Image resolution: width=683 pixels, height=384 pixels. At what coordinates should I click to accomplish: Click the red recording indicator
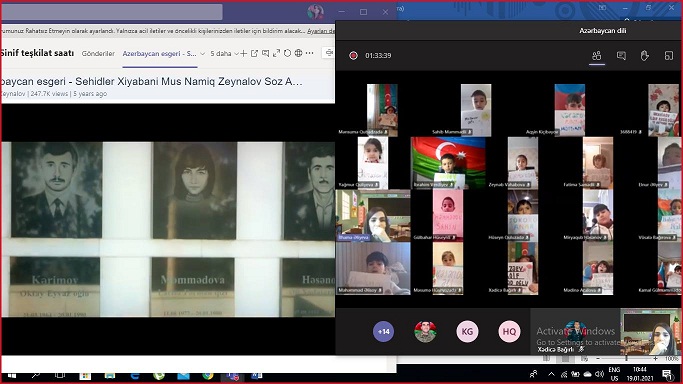click(x=353, y=56)
